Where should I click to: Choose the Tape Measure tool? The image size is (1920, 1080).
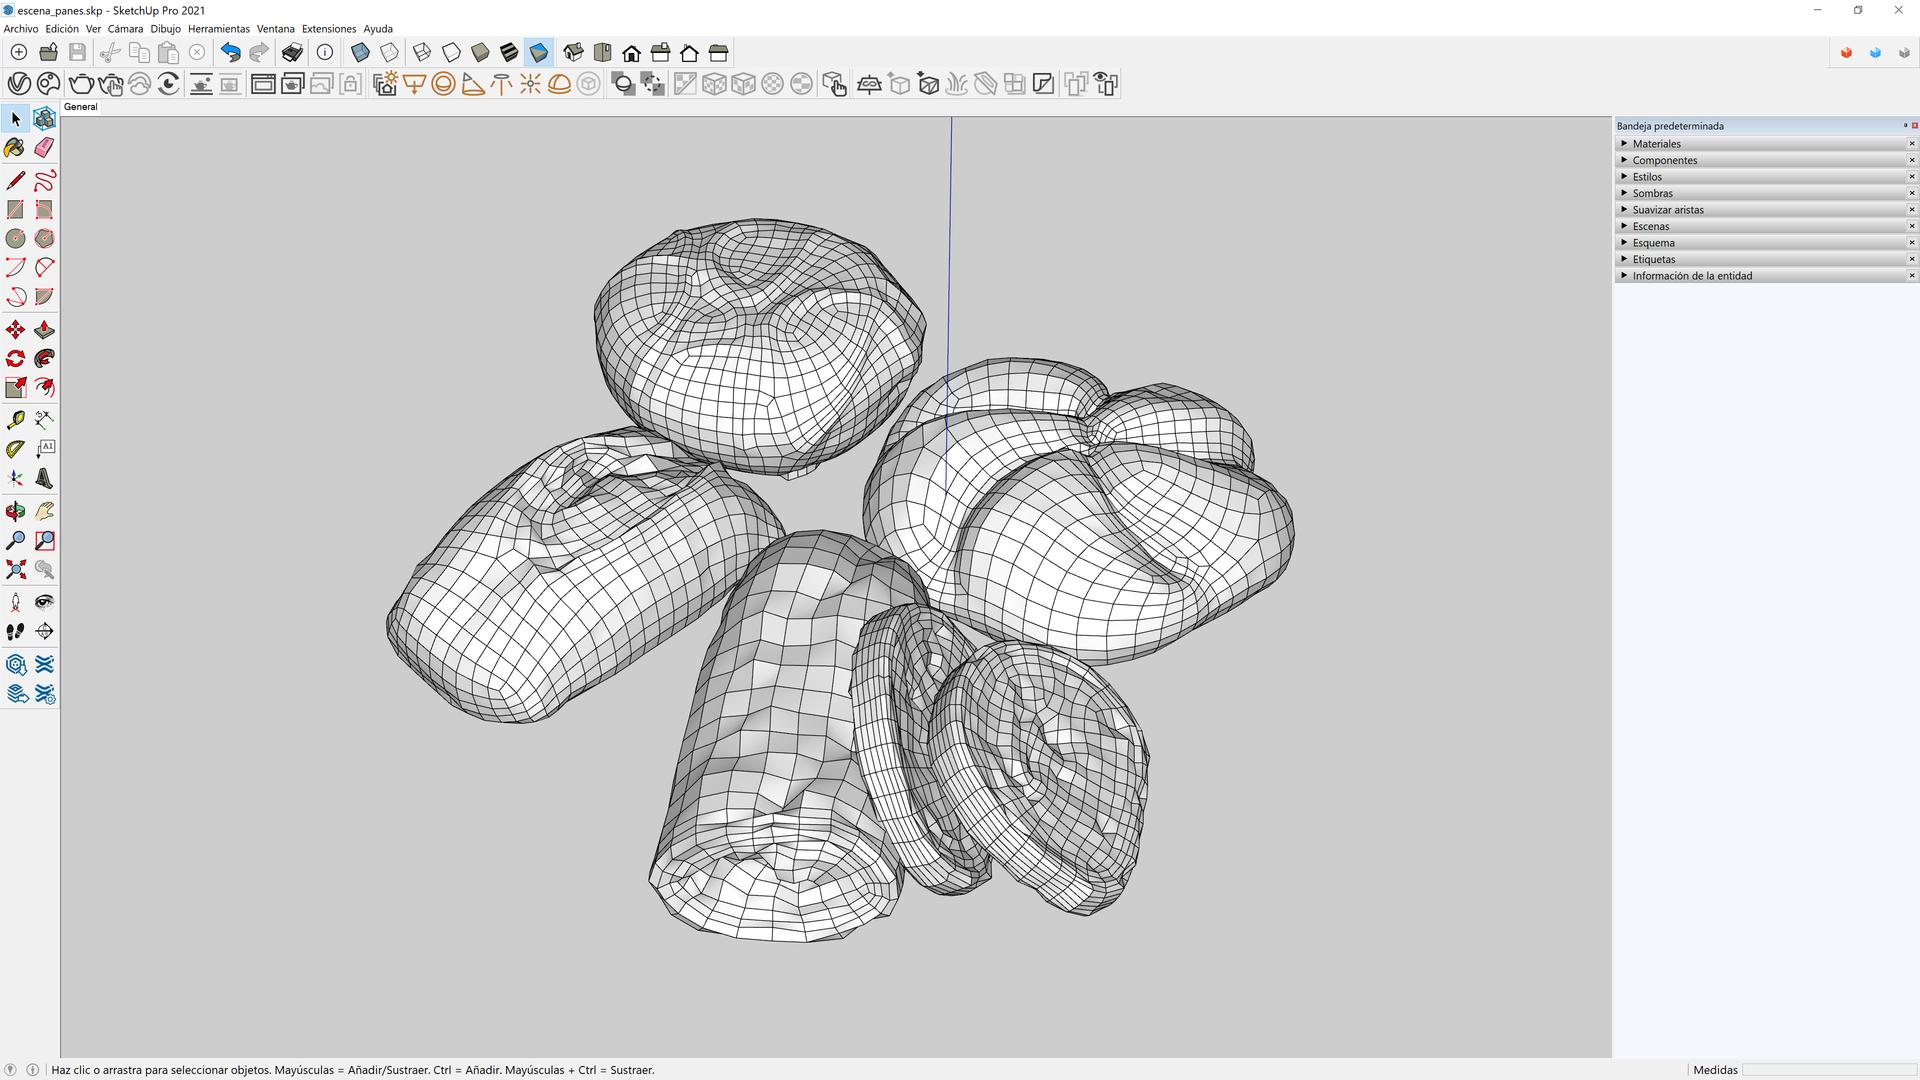[x=15, y=420]
